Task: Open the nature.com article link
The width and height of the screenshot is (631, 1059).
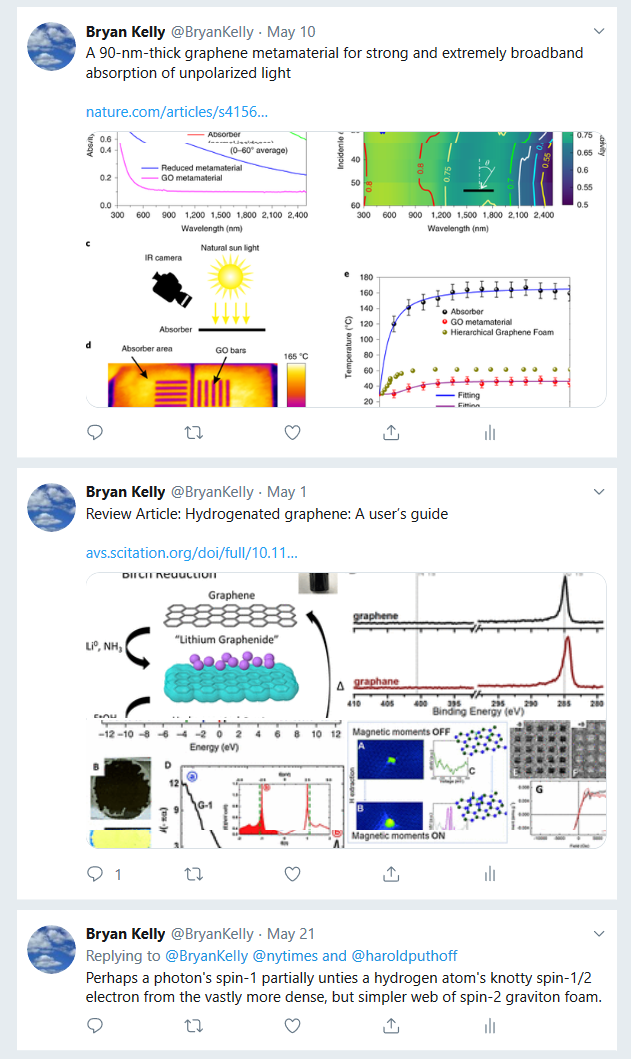Action: [177, 112]
